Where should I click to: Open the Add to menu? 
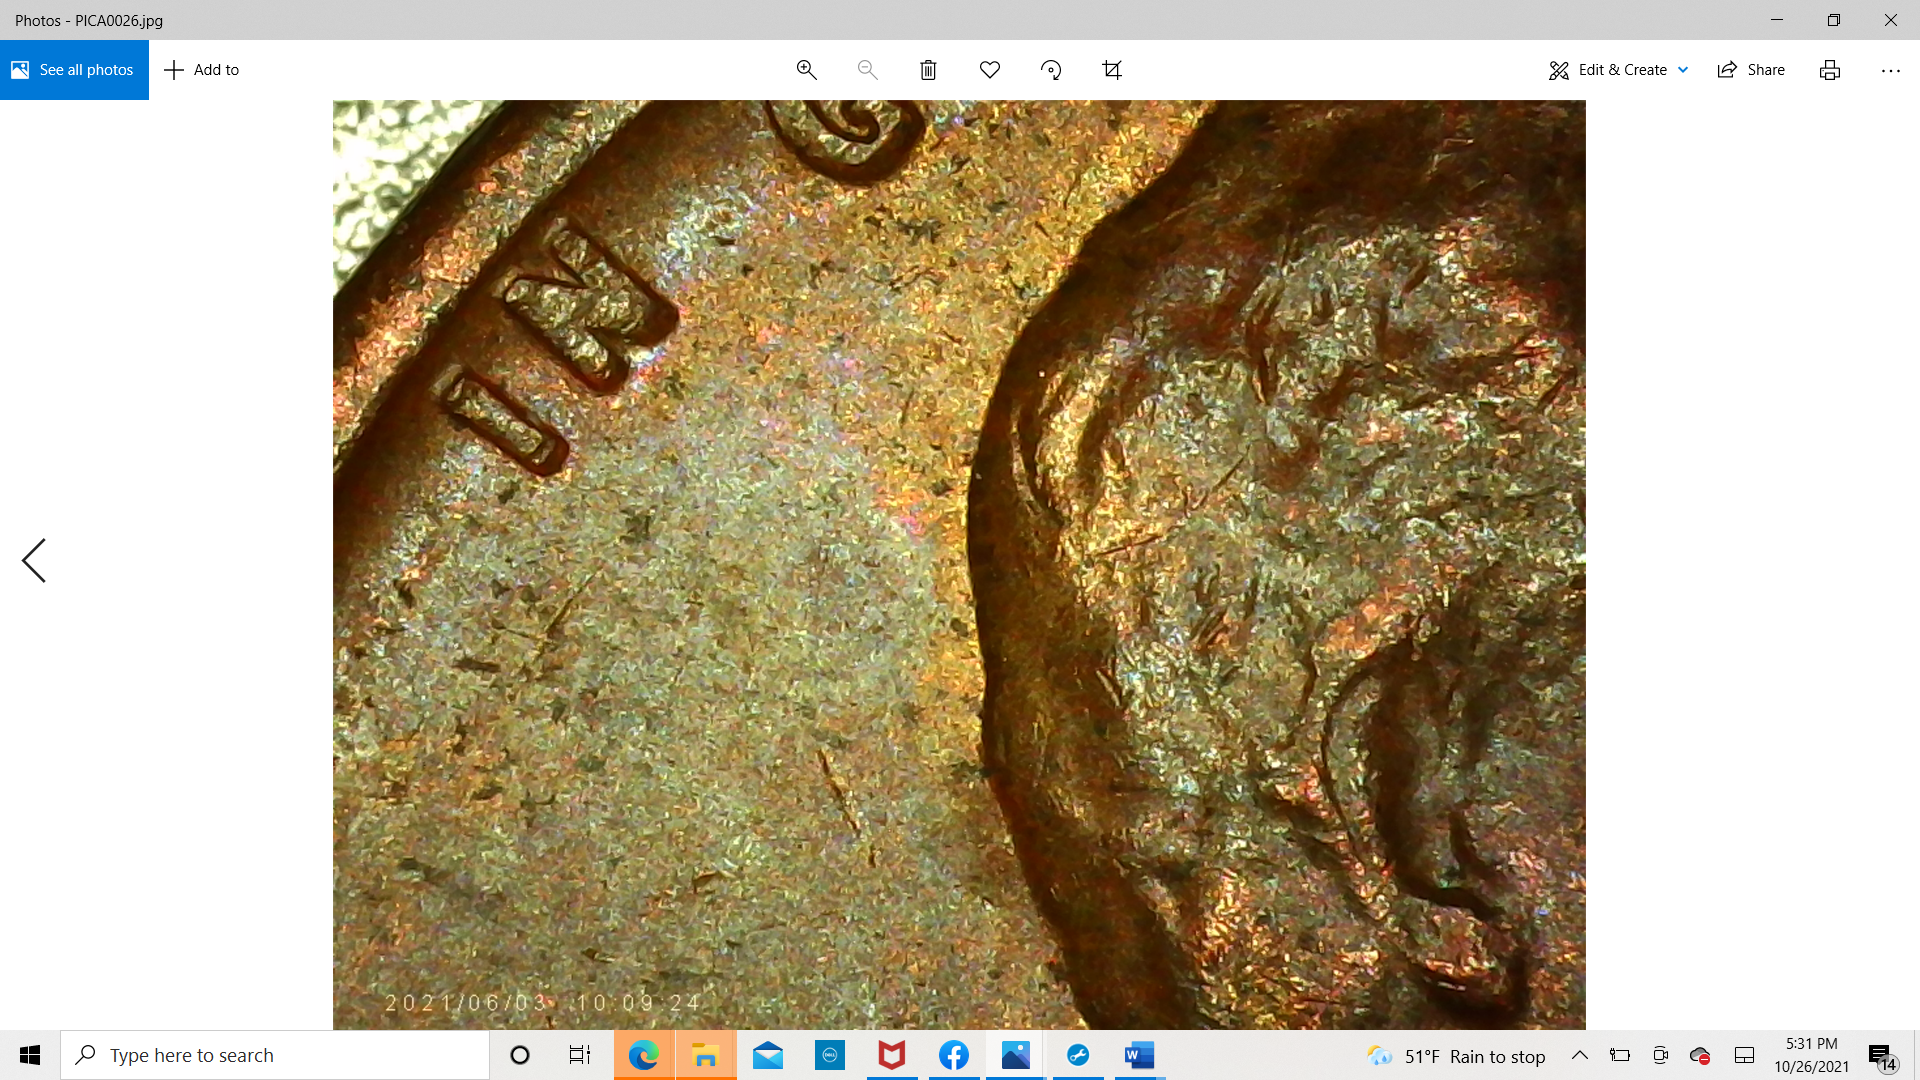coord(202,70)
